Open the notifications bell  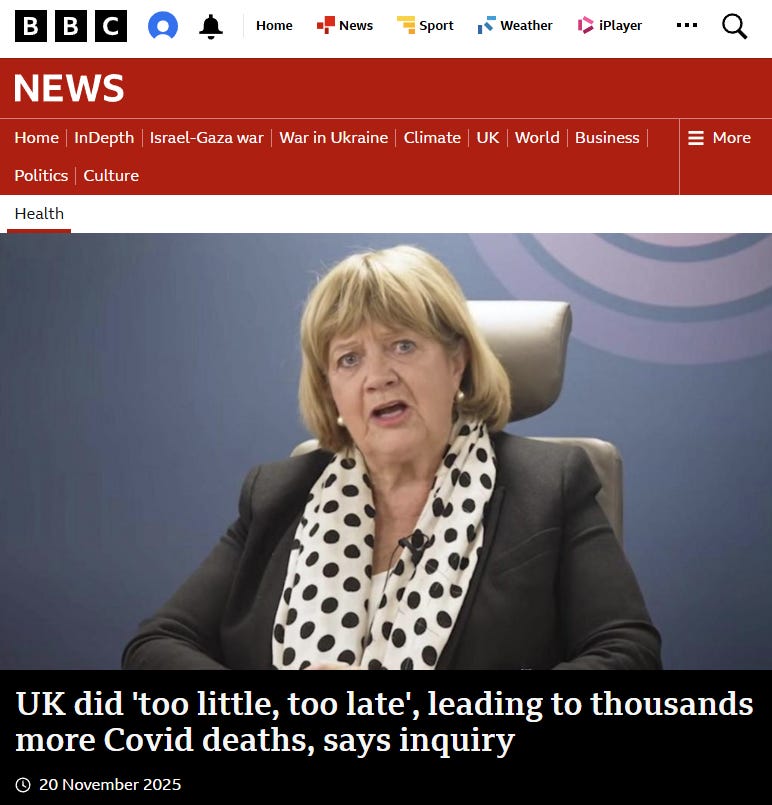pos(210,26)
